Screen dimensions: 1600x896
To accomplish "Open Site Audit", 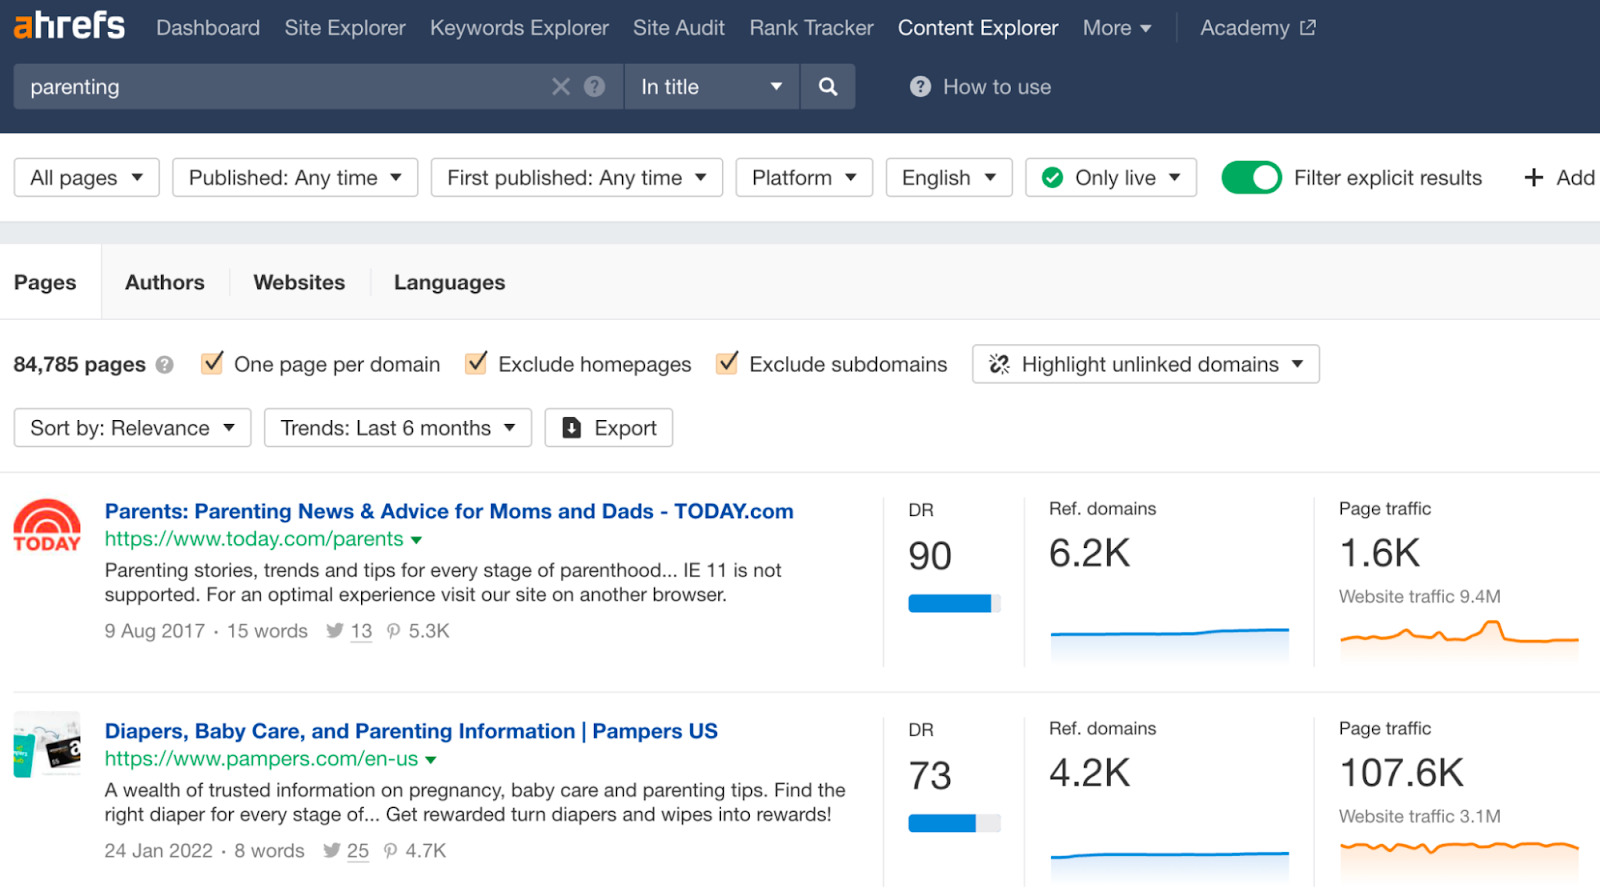I will point(679,28).
